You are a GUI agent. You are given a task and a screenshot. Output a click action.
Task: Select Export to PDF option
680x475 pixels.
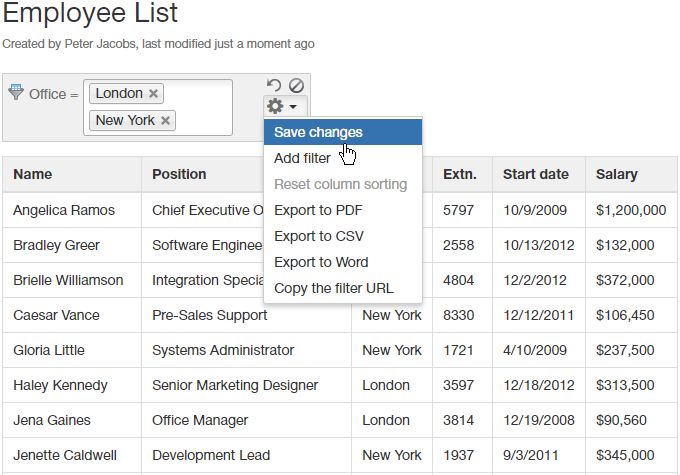(x=318, y=210)
